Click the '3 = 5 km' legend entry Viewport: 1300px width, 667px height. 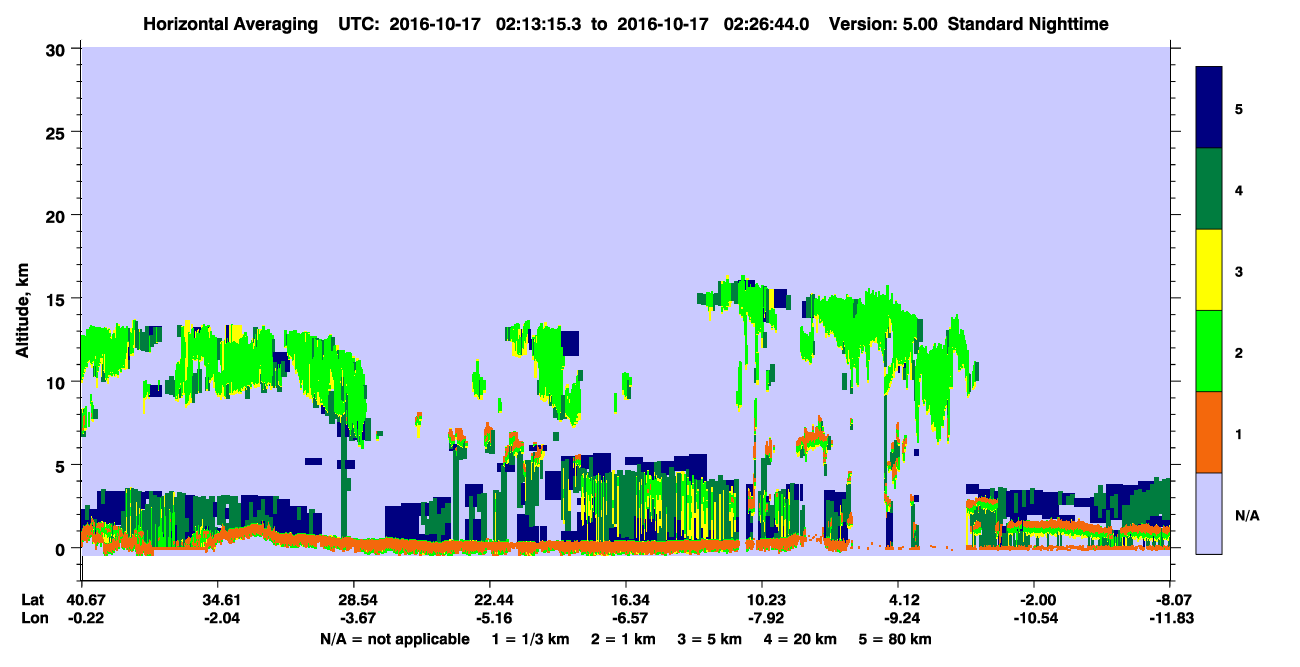coord(710,639)
